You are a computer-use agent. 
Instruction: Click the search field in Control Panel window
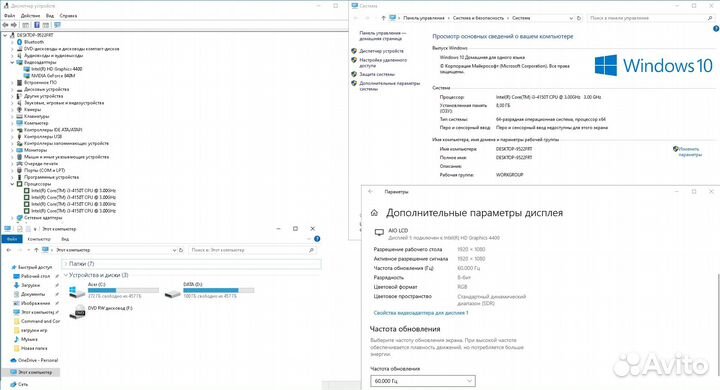[x=650, y=18]
